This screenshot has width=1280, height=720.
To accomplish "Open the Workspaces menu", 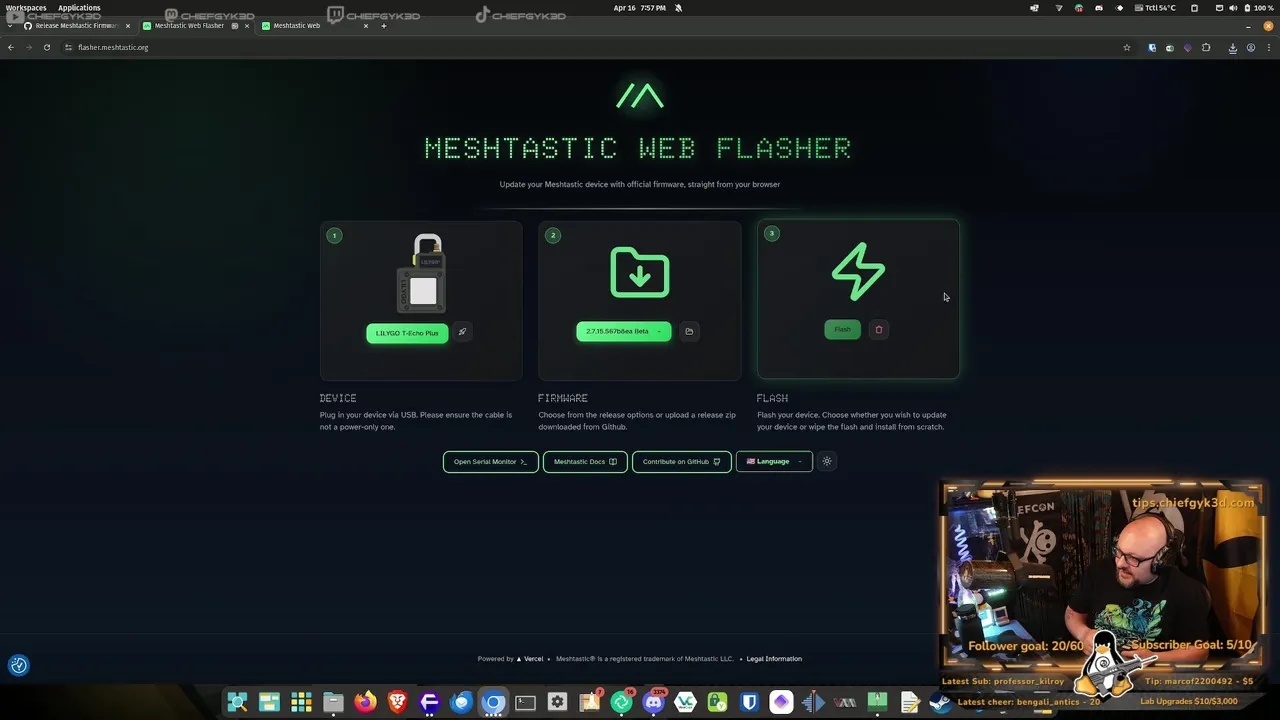I will click(x=26, y=8).
